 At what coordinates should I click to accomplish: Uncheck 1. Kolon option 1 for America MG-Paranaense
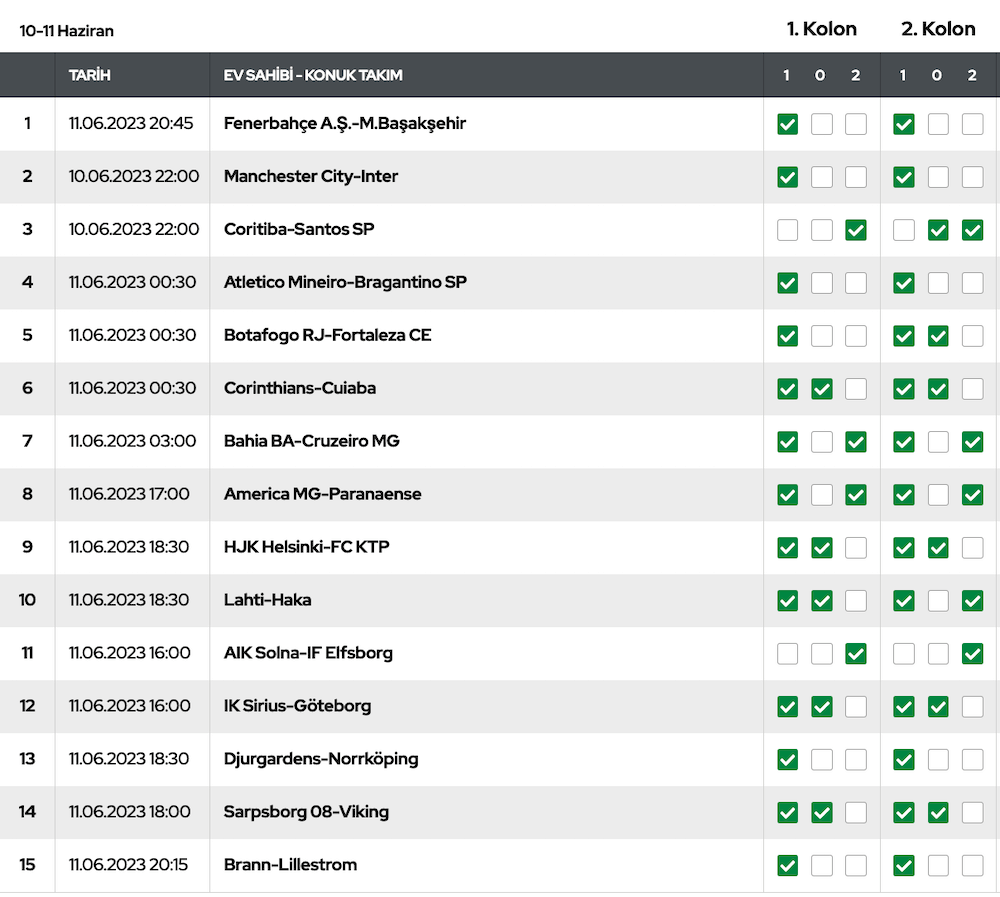pyautogui.click(x=788, y=494)
